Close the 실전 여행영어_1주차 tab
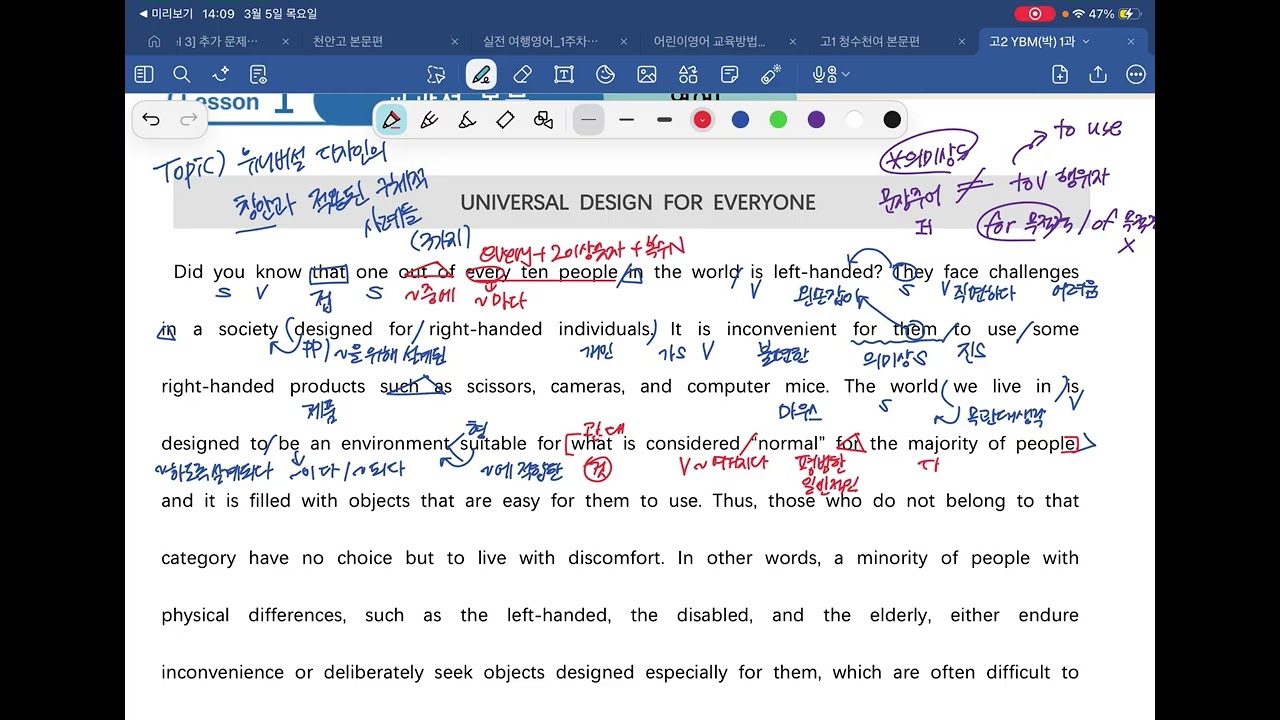1280x720 pixels. (623, 42)
